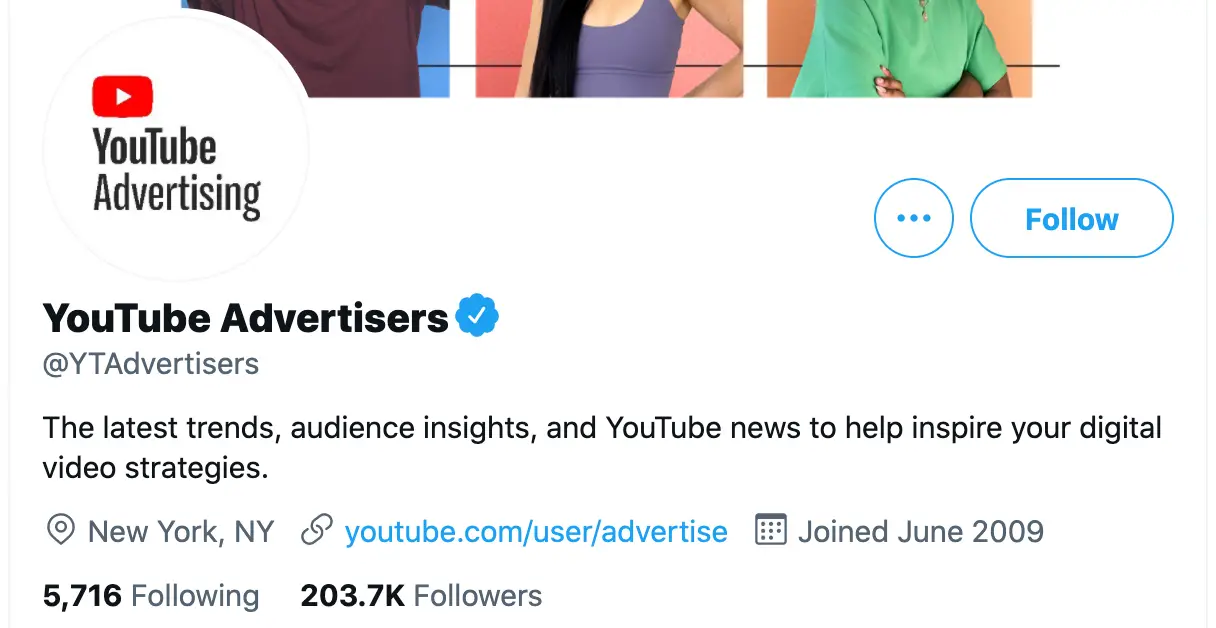Click the blue verified badge

[x=477, y=316]
